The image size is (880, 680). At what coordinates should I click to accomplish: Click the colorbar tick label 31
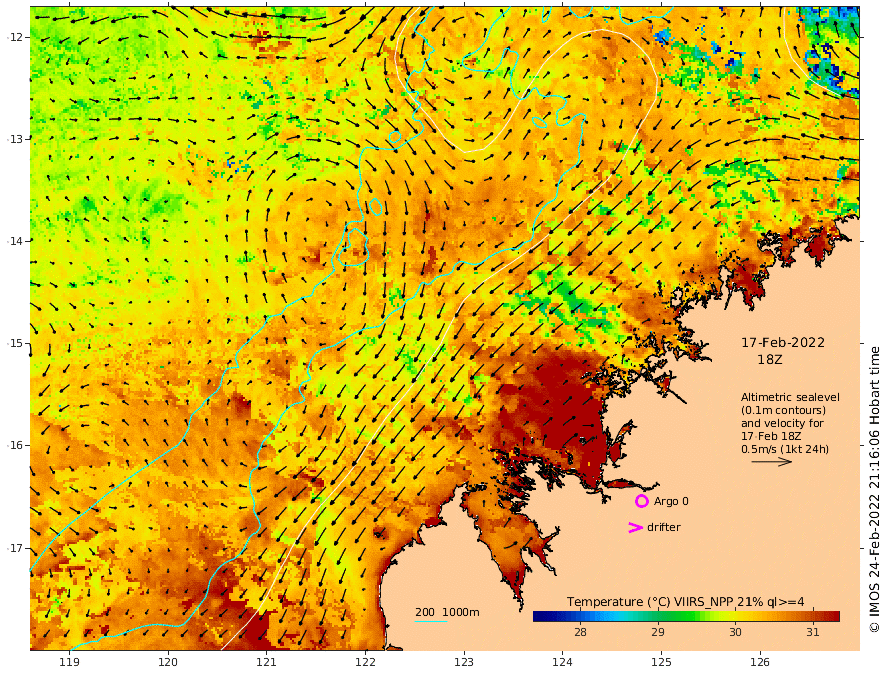tap(813, 632)
